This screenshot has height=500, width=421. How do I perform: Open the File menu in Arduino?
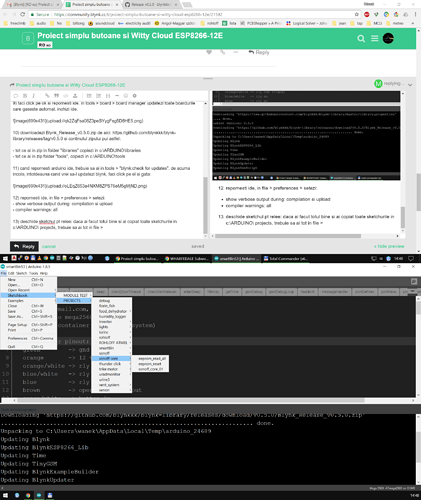click(x=3, y=273)
